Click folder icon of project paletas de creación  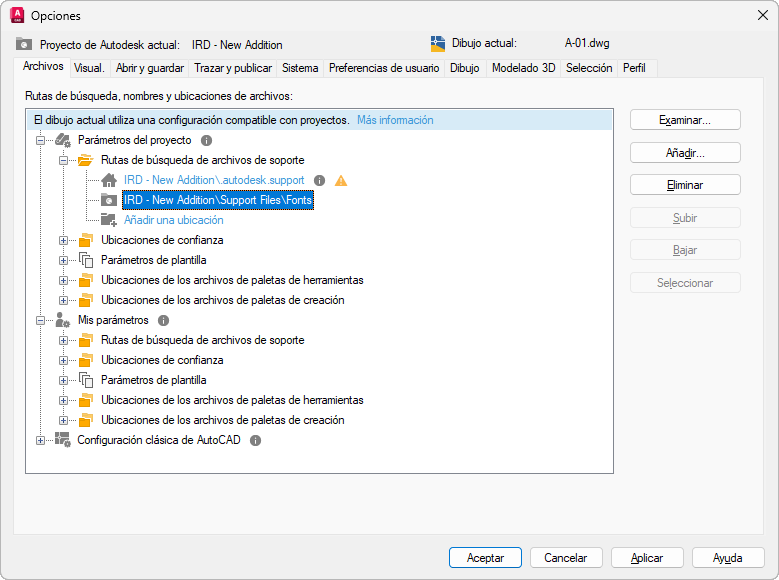click(x=85, y=300)
